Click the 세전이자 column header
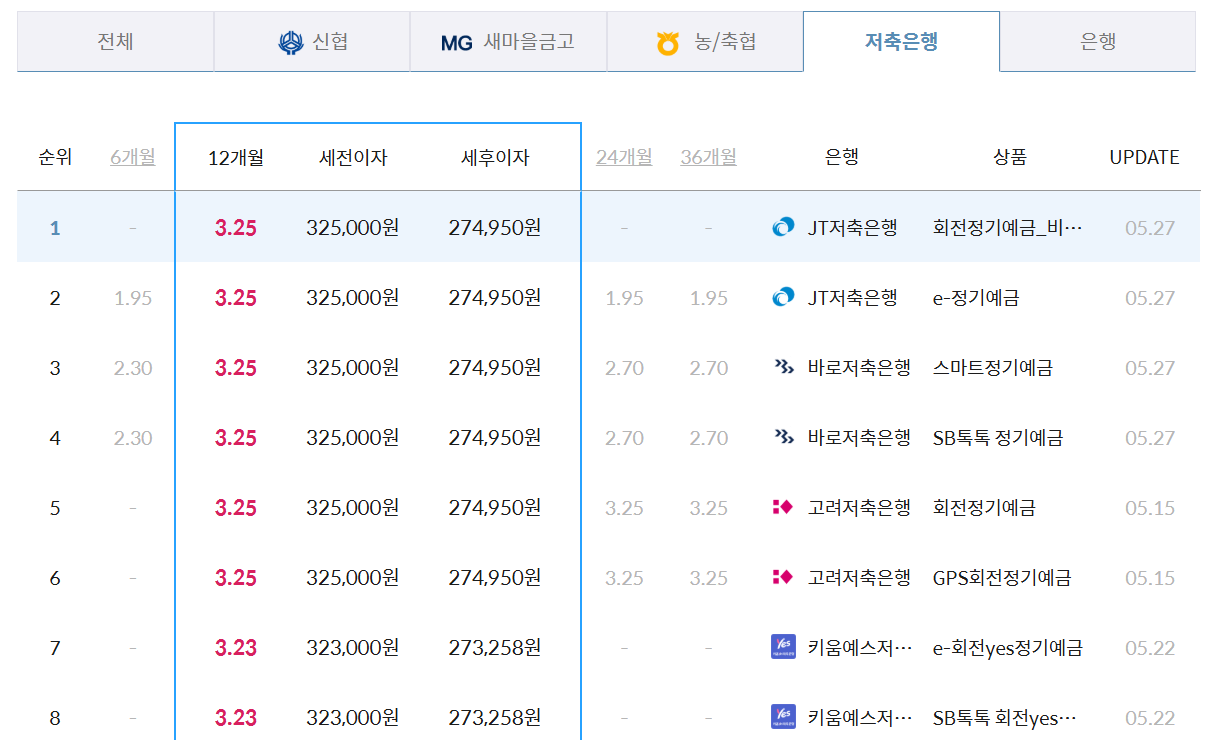Screen dimensions: 1223x740 (x=353, y=157)
